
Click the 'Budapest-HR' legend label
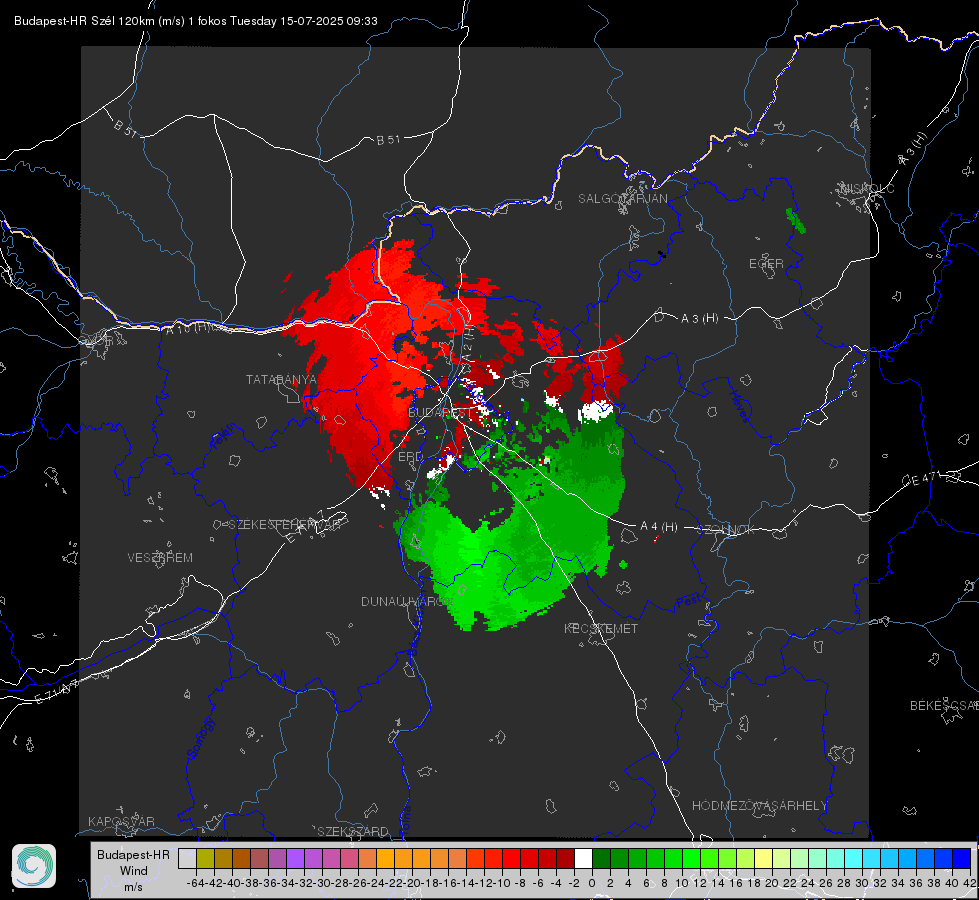133,854
